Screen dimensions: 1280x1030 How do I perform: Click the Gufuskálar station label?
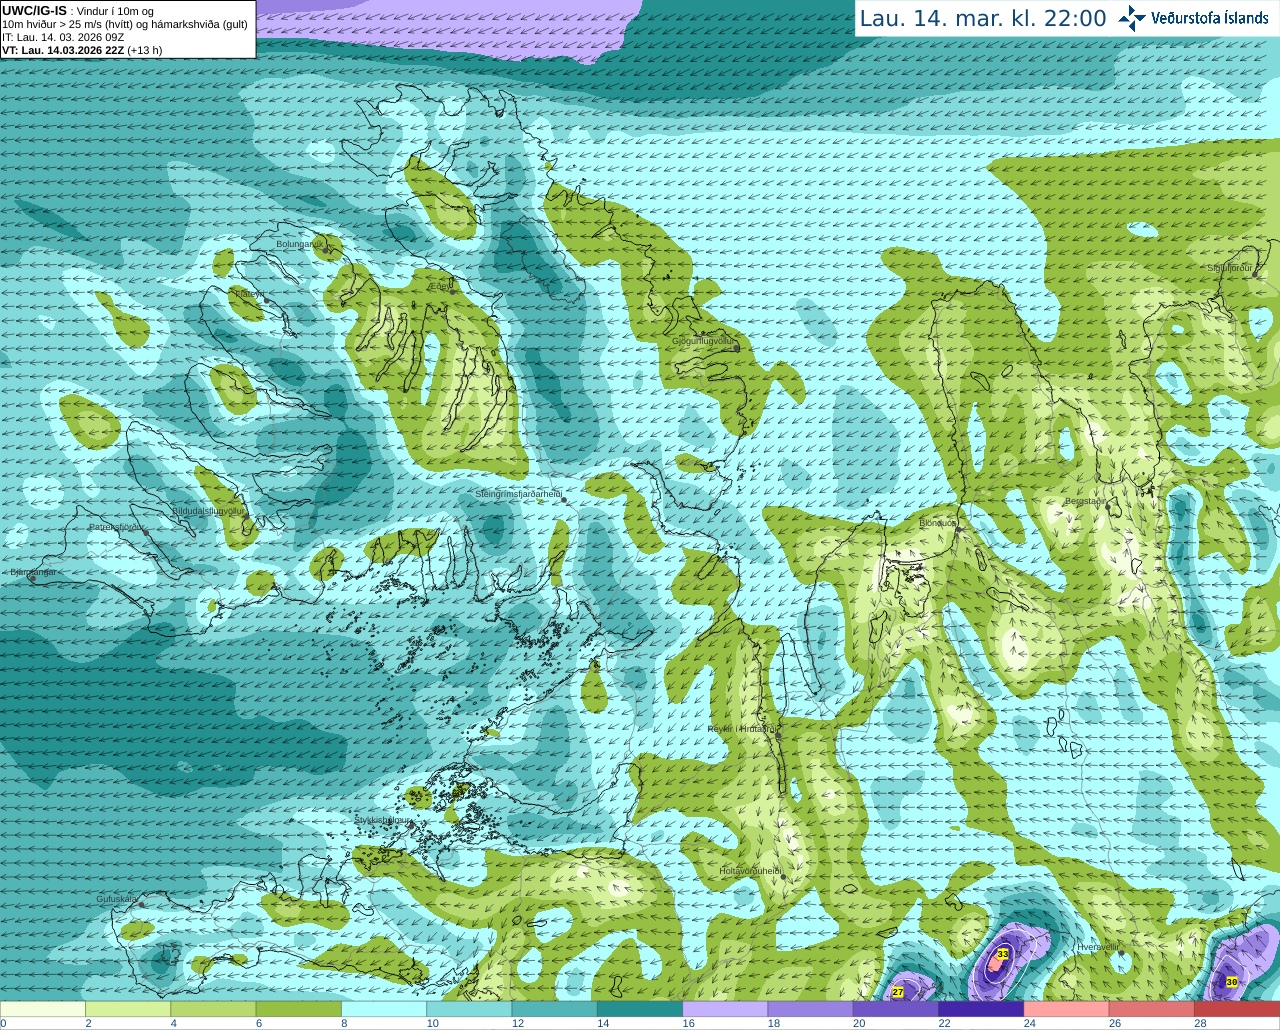(x=116, y=899)
